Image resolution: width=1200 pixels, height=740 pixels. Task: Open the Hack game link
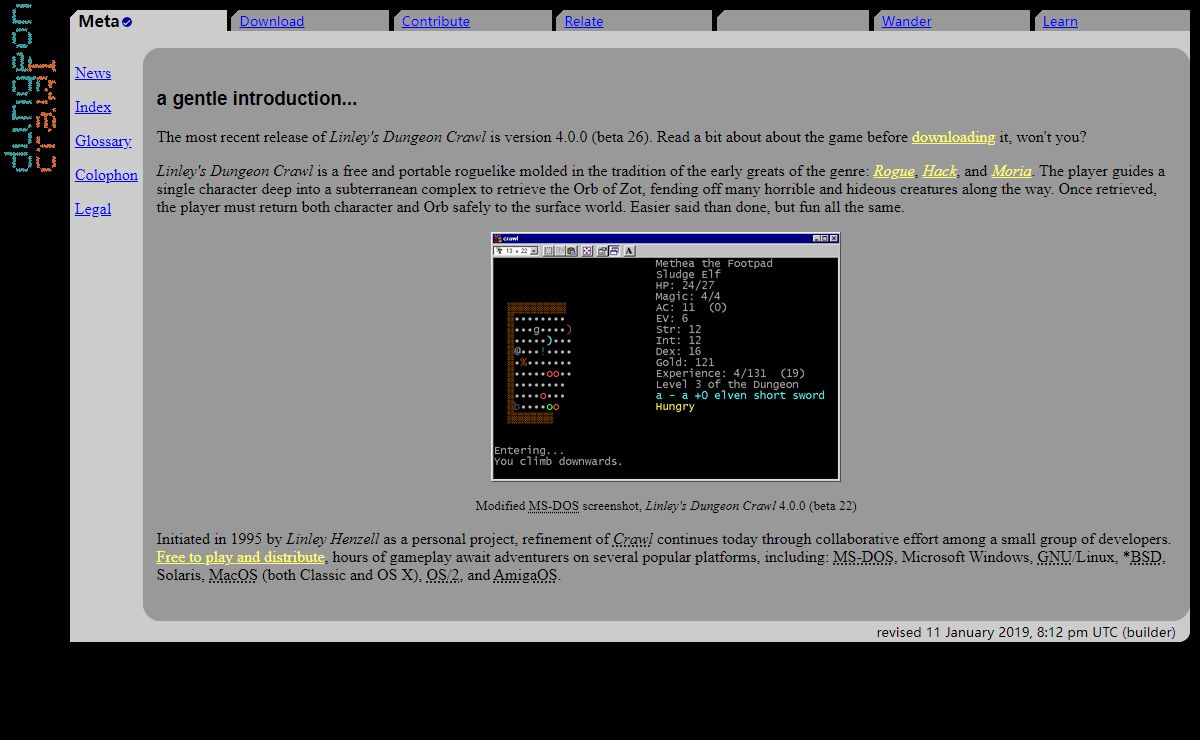[x=939, y=171]
